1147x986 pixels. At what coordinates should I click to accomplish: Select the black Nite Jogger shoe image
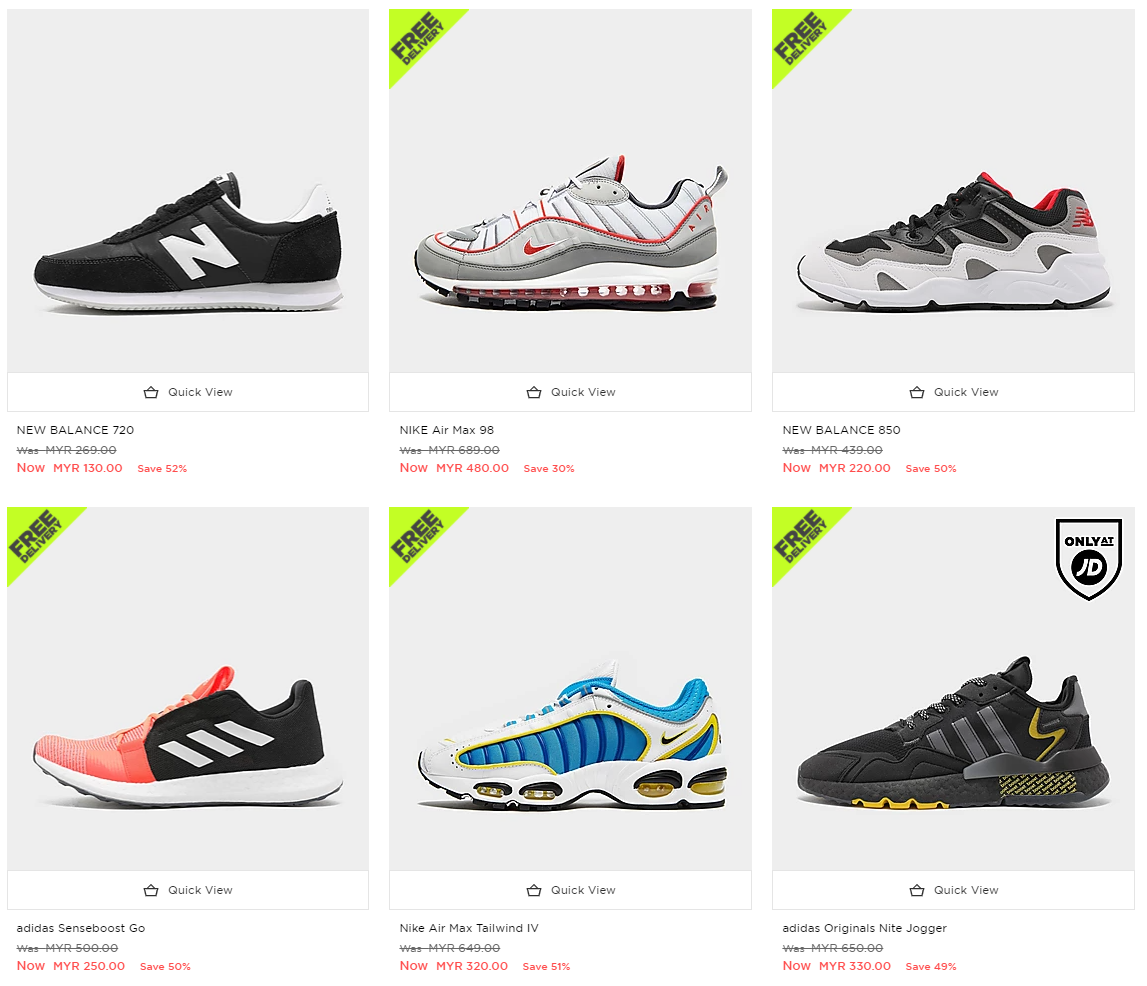[x=953, y=732]
